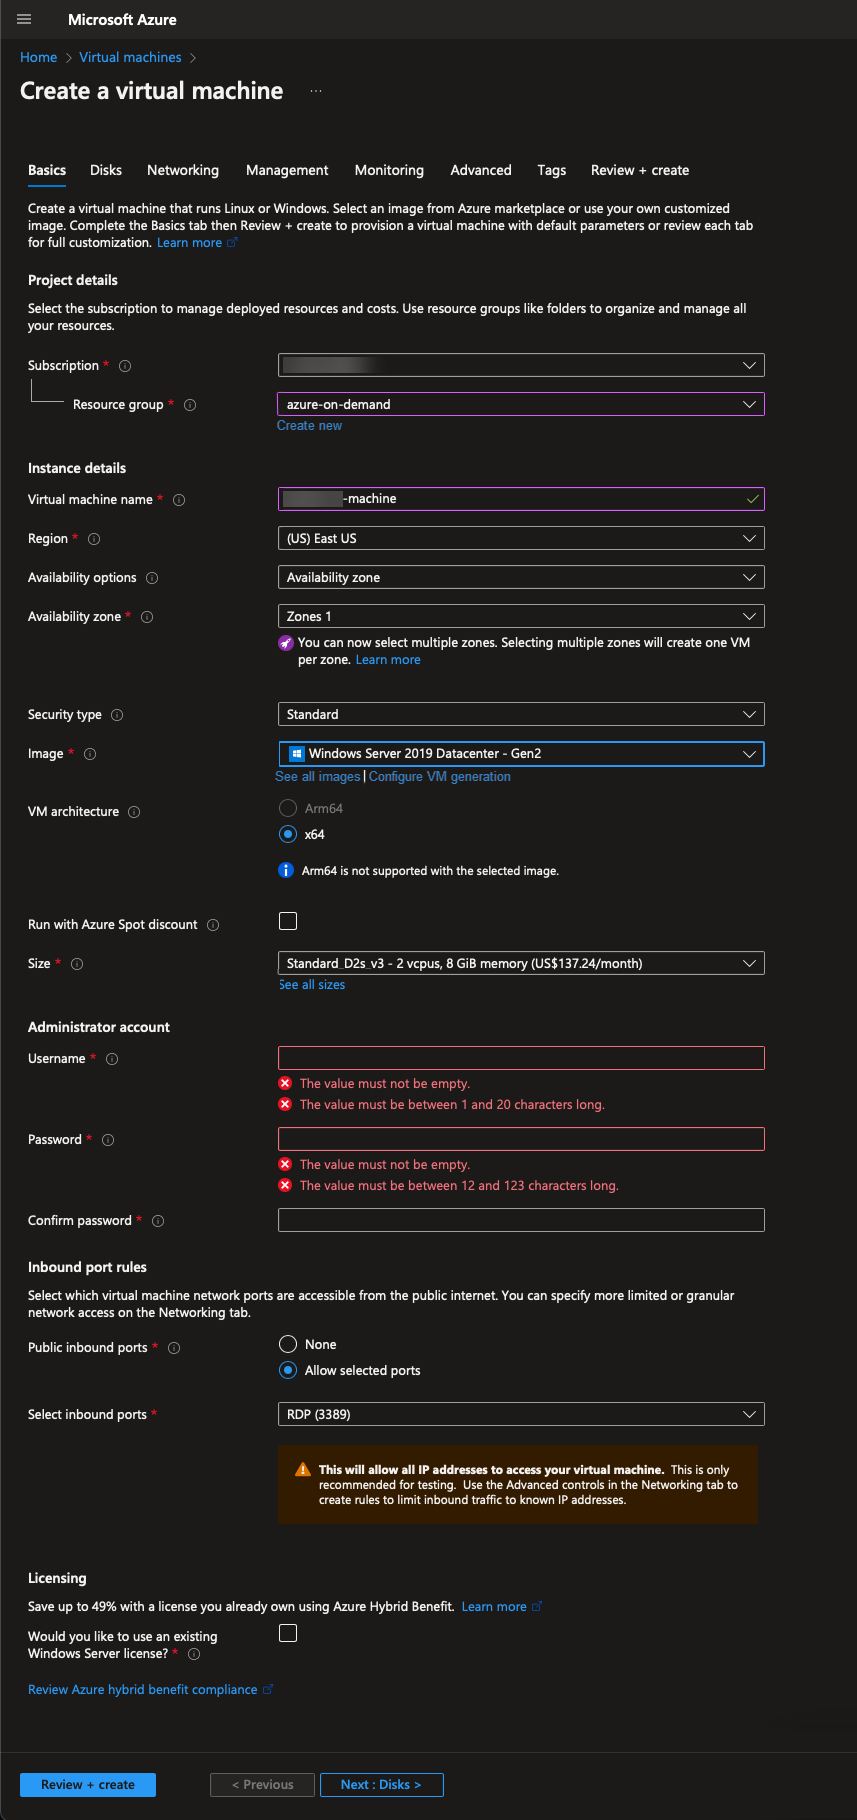The width and height of the screenshot is (857, 1820).
Task: Open the Disks tab
Action: point(106,170)
